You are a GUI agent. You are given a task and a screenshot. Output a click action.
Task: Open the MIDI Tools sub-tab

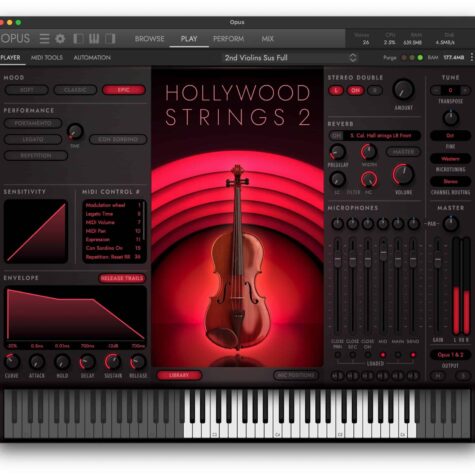pyautogui.click(x=47, y=58)
